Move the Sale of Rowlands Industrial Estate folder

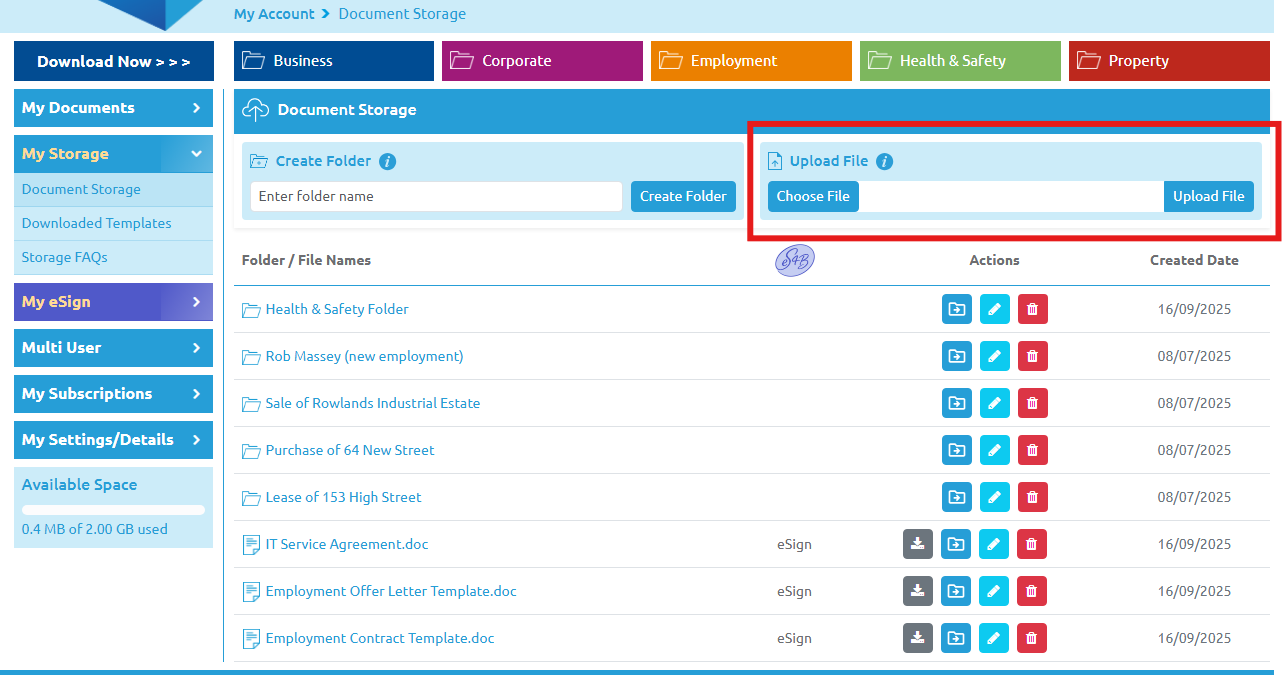957,403
